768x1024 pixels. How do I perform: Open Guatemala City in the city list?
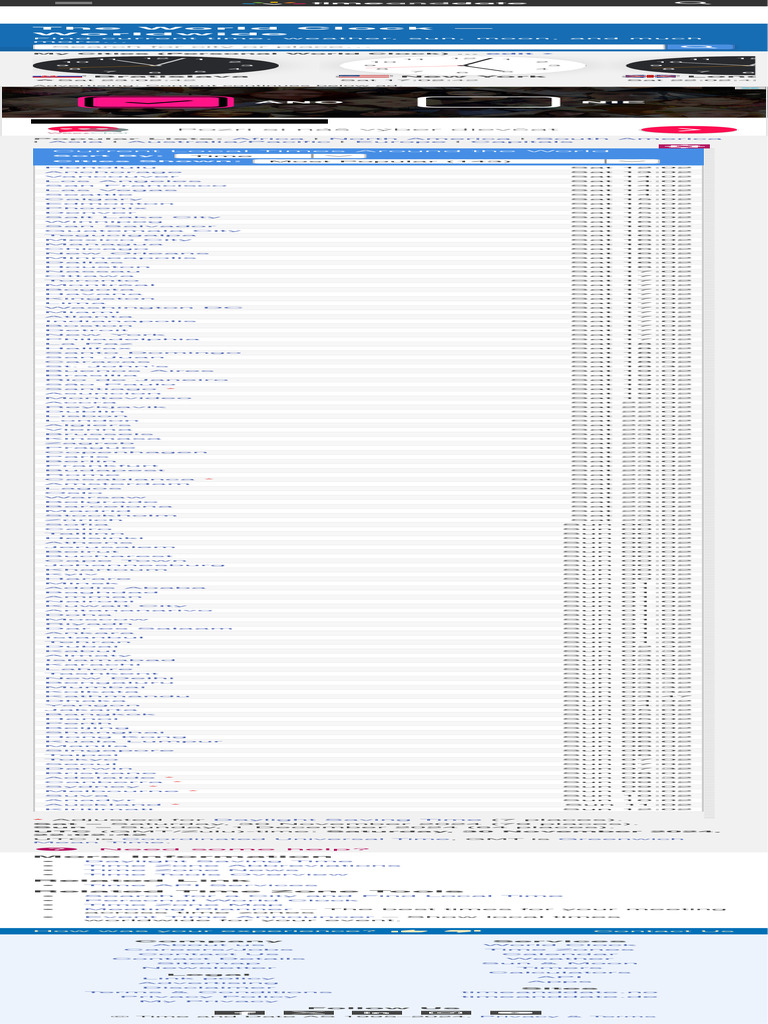[143, 231]
